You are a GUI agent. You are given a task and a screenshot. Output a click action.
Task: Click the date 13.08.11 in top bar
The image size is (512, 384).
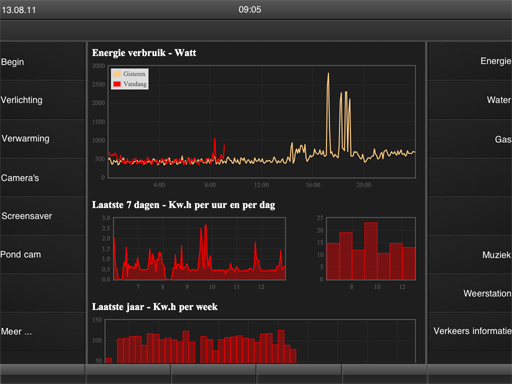click(19, 10)
